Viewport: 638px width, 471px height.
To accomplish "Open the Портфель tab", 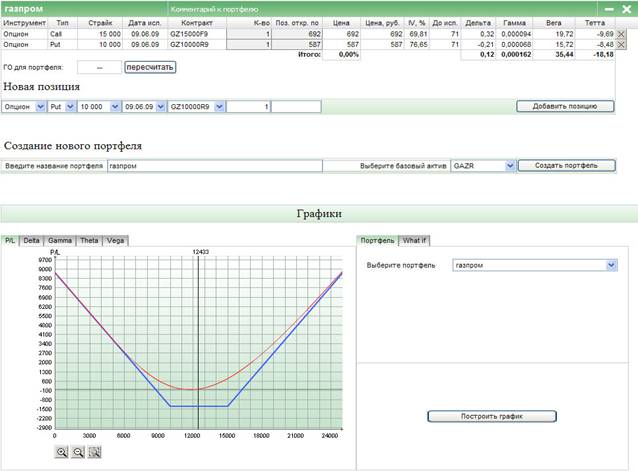I will tap(377, 240).
